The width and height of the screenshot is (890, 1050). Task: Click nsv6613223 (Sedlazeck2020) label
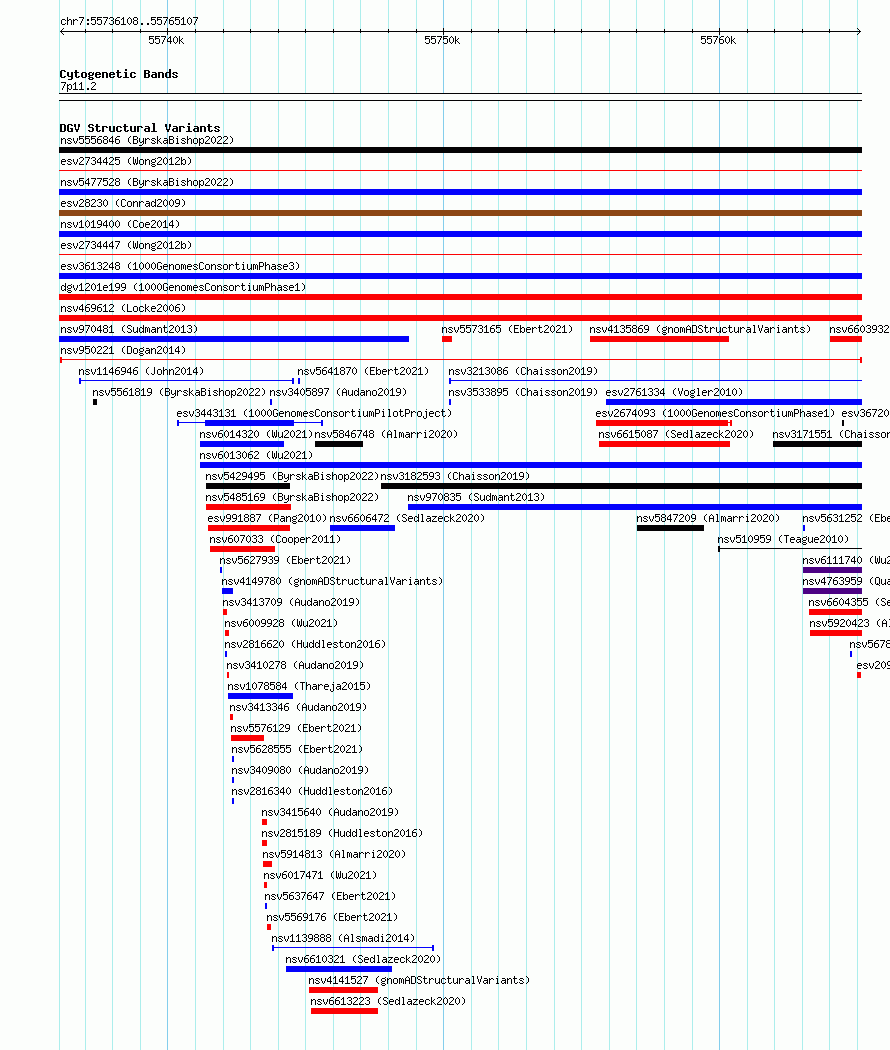click(388, 1001)
